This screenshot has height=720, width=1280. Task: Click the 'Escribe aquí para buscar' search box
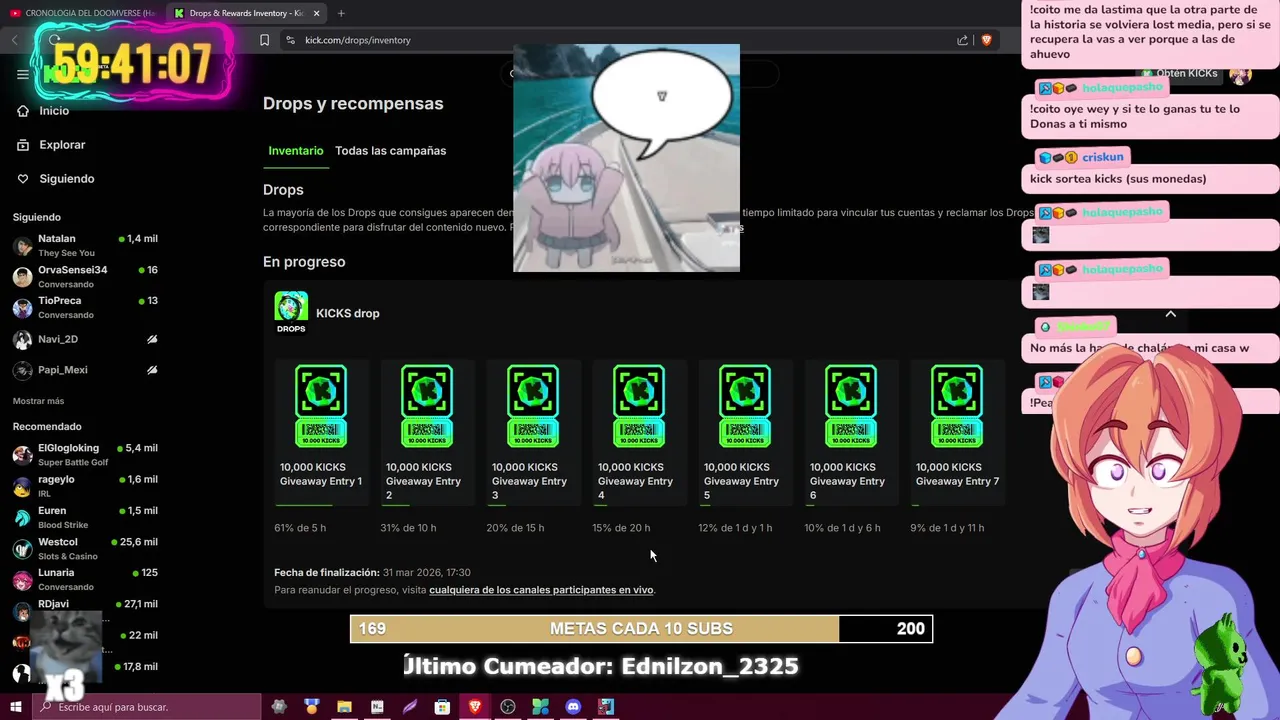[147, 707]
